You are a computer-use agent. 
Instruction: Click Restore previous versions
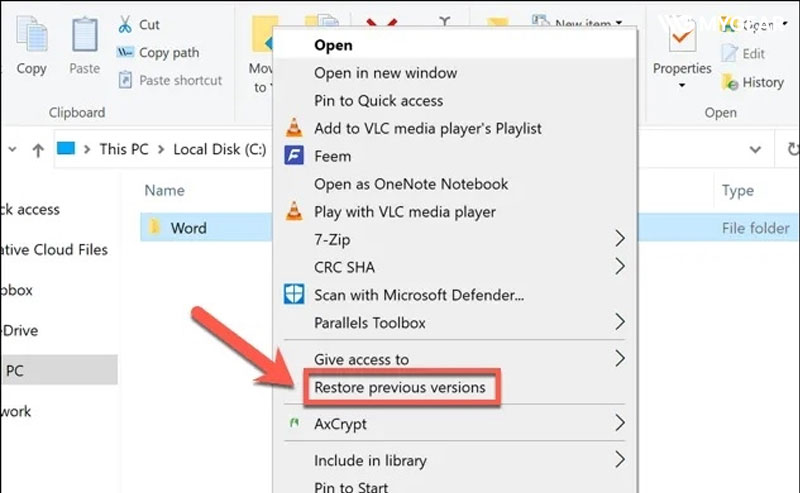point(399,387)
